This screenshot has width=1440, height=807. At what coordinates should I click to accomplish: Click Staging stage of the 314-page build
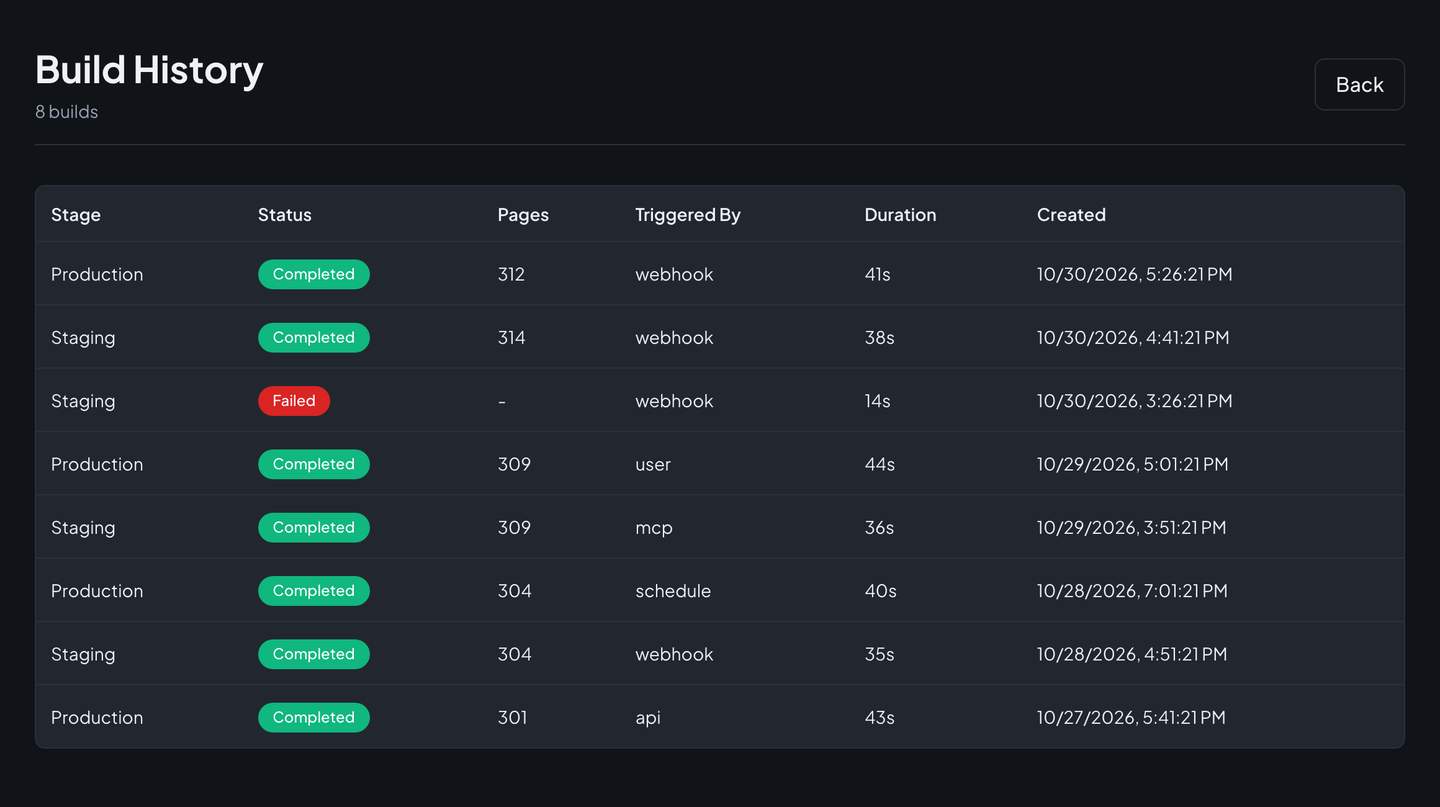click(x=83, y=338)
